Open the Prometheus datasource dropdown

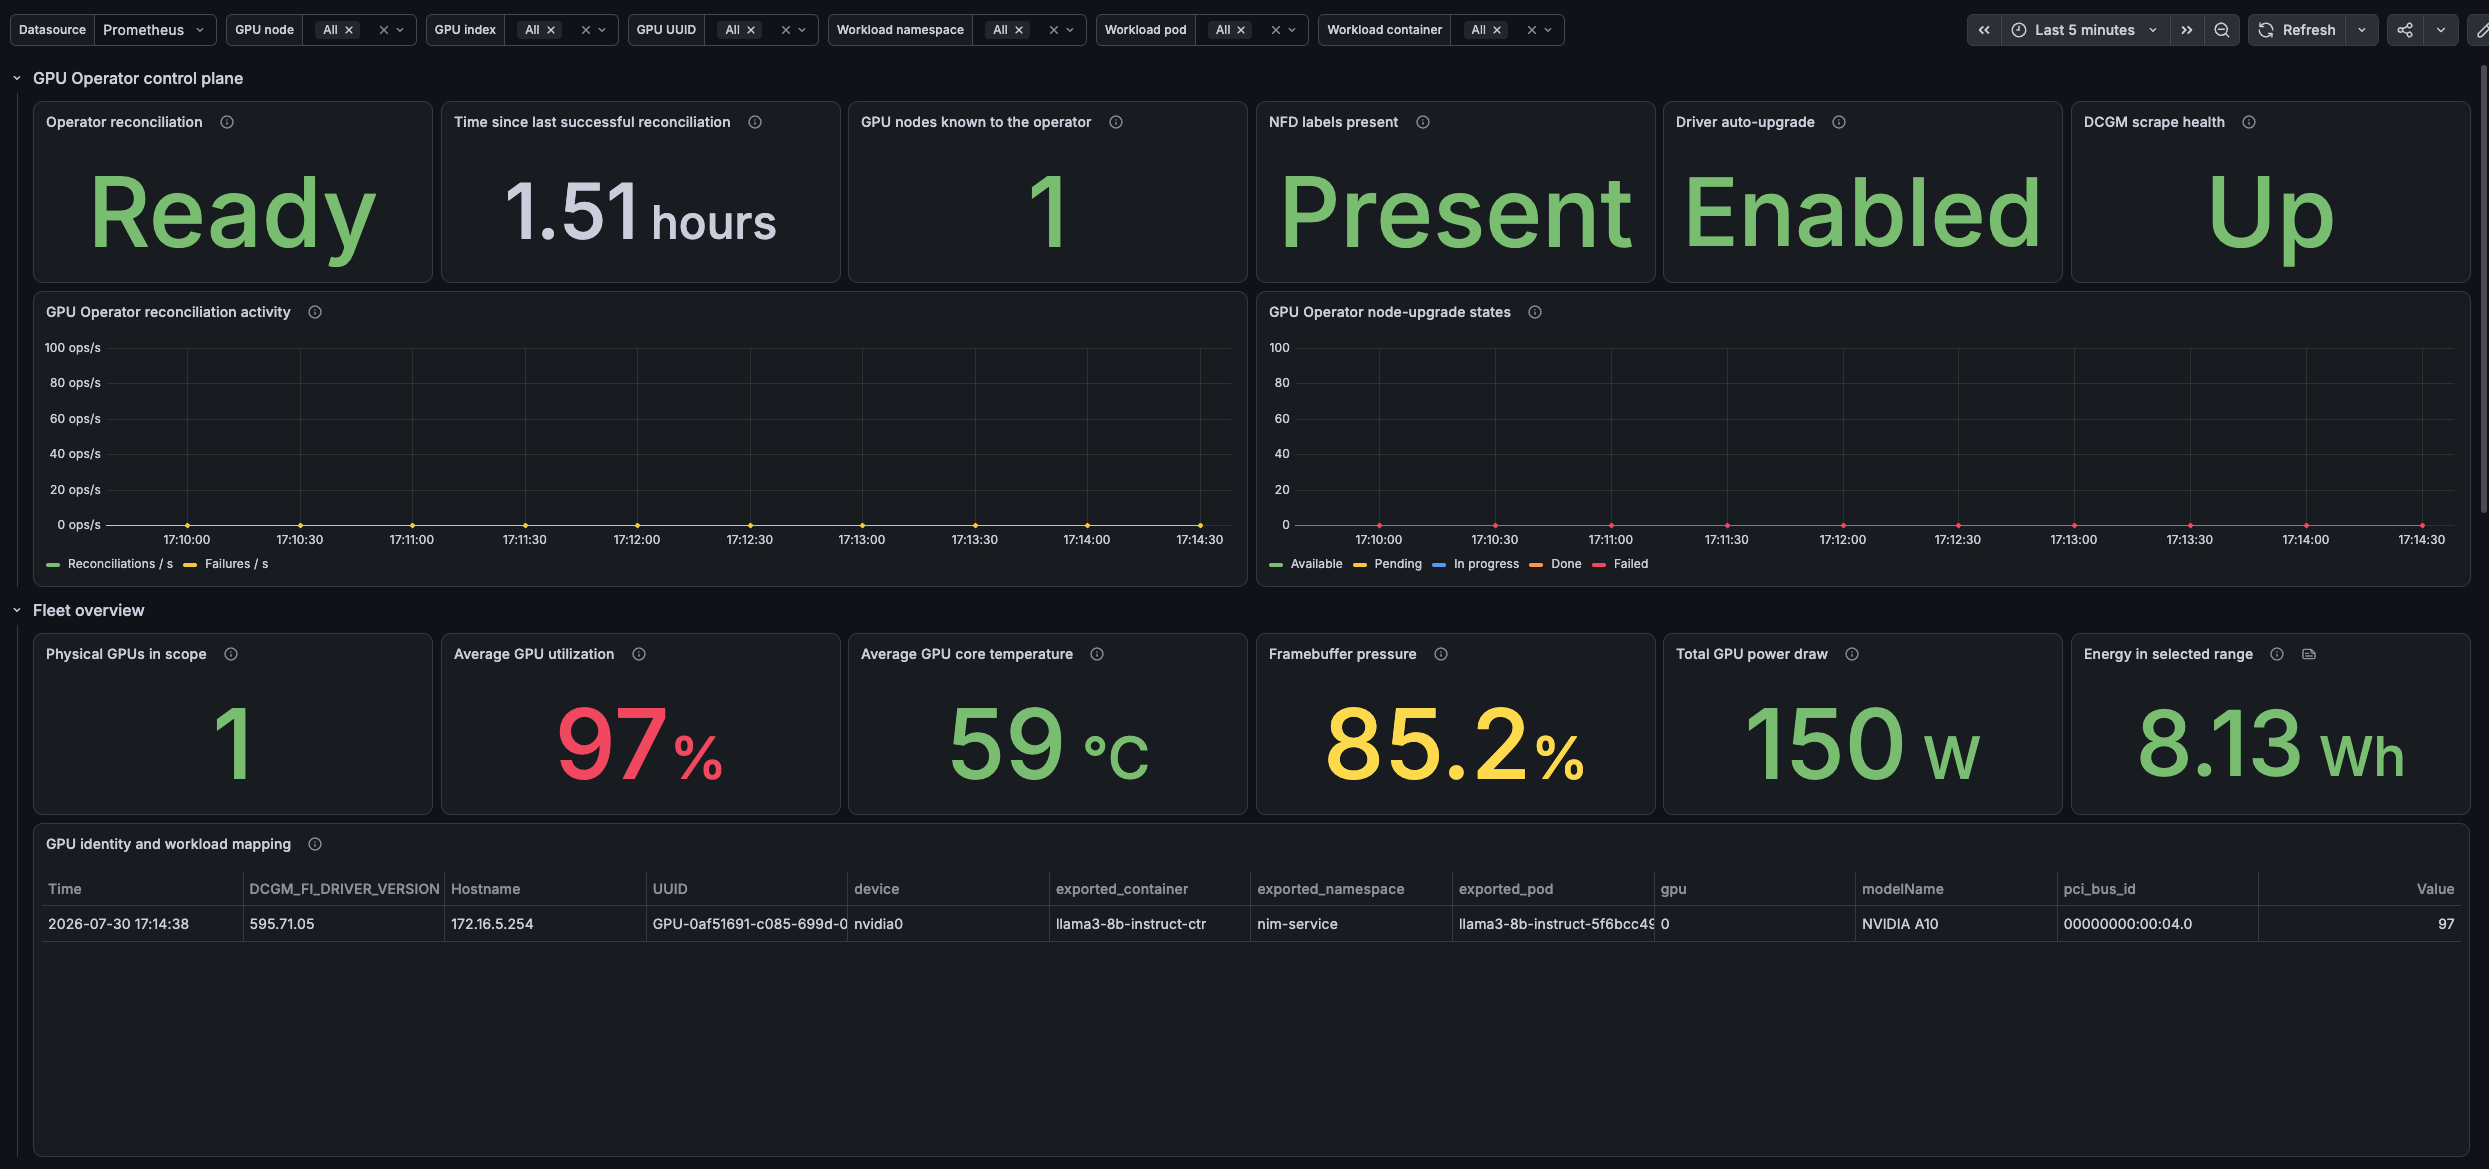click(x=155, y=30)
